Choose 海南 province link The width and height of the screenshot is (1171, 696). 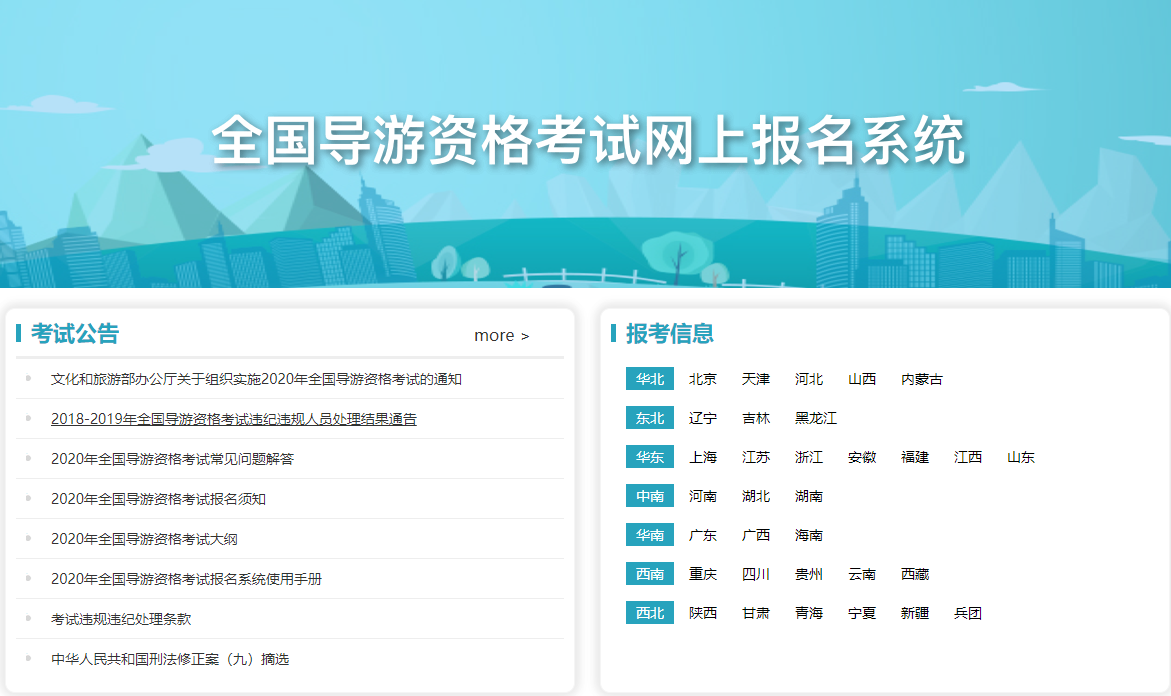pyautogui.click(x=809, y=535)
